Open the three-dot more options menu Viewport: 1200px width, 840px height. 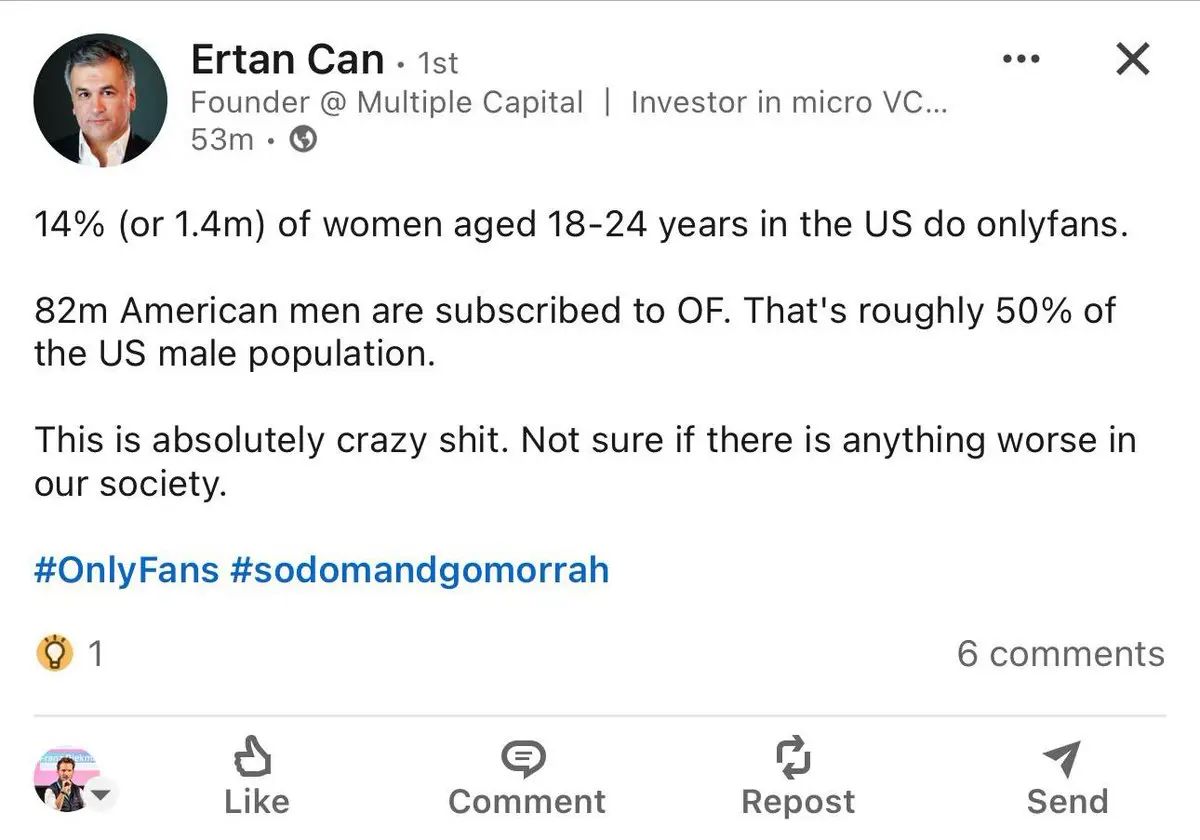click(x=1020, y=60)
